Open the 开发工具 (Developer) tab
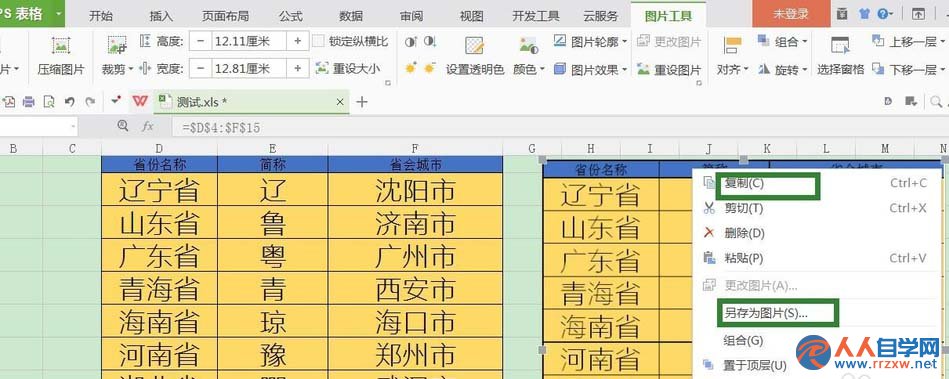949x379 pixels. (x=536, y=16)
